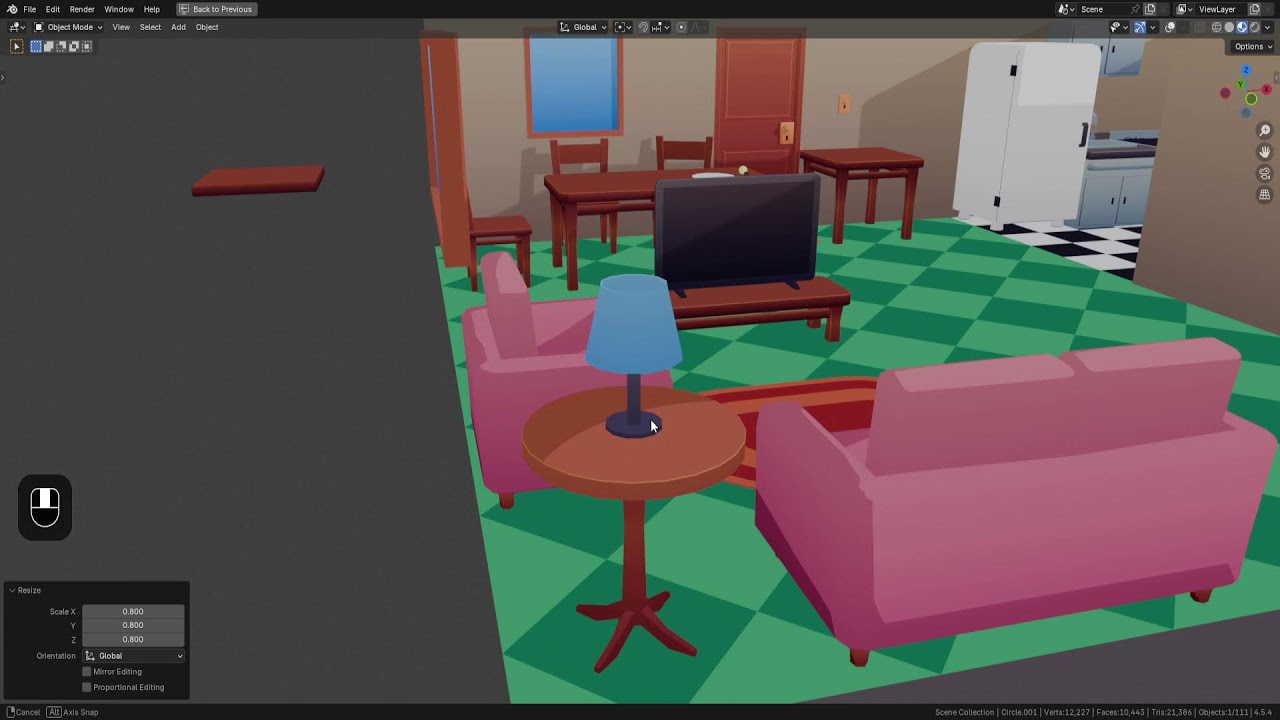Toggle the proportional editing circle icon
The image size is (1280, 720).
tap(681, 27)
